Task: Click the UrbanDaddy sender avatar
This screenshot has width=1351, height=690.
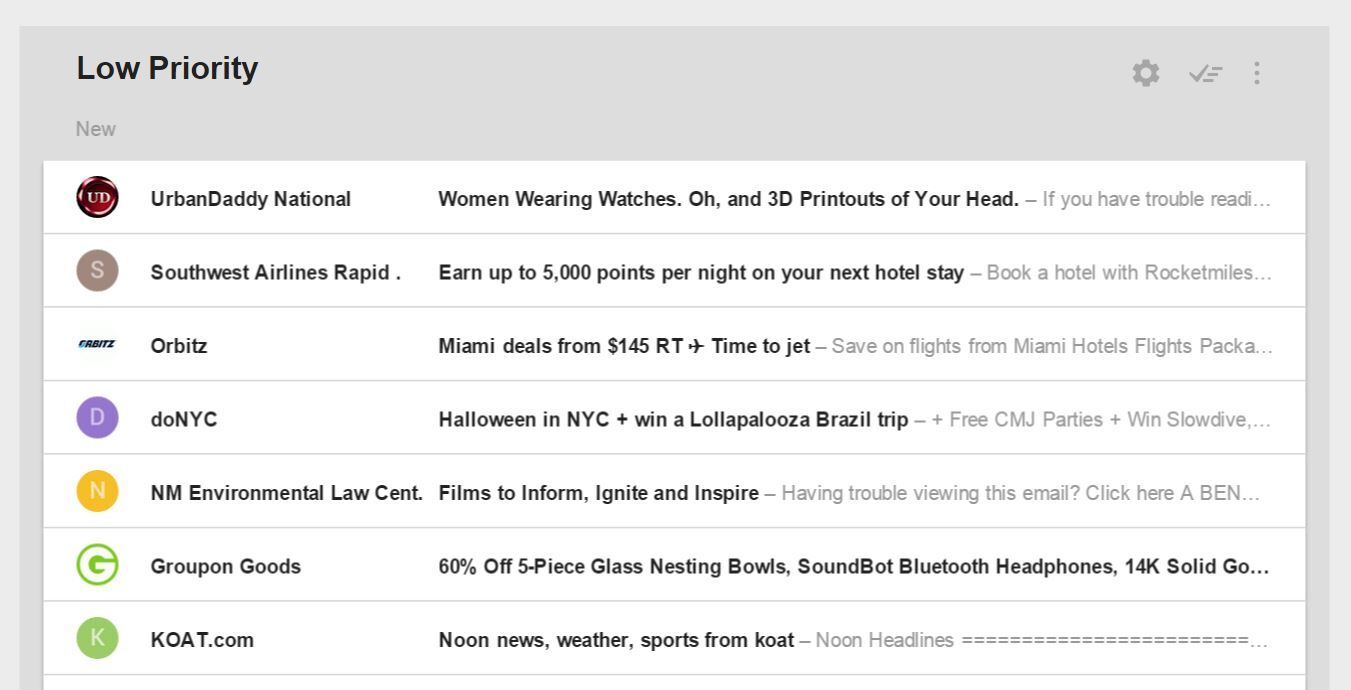Action: point(97,197)
